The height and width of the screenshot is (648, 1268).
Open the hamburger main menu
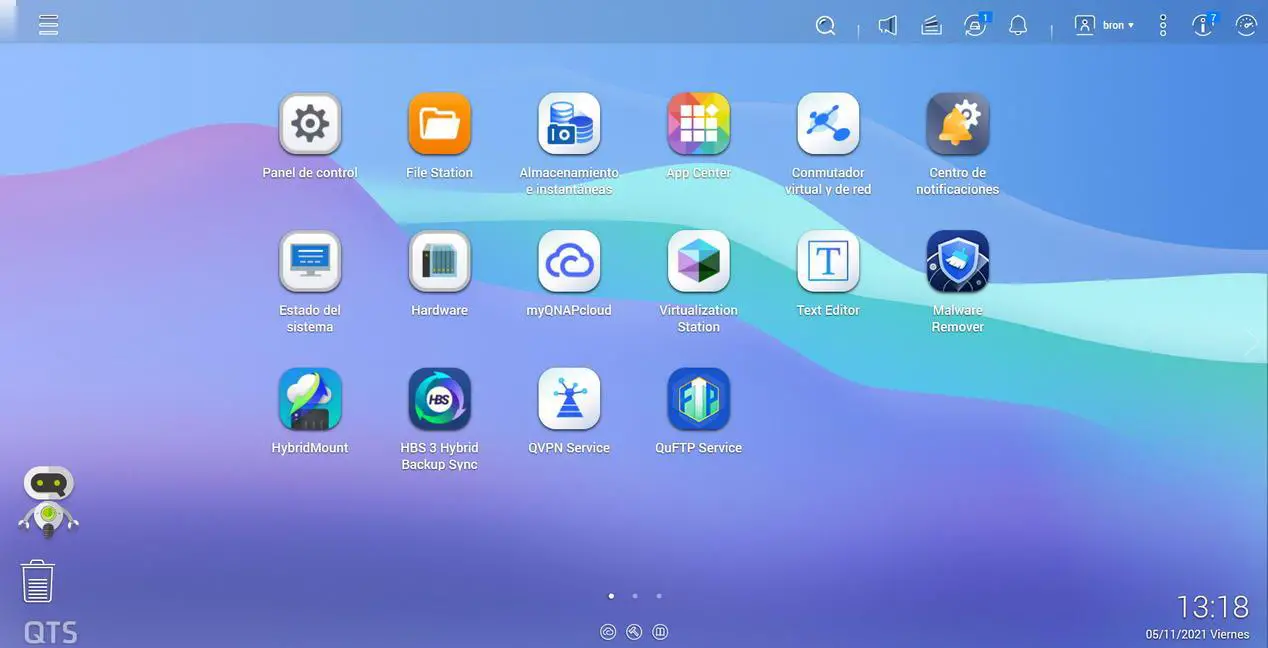point(47,24)
